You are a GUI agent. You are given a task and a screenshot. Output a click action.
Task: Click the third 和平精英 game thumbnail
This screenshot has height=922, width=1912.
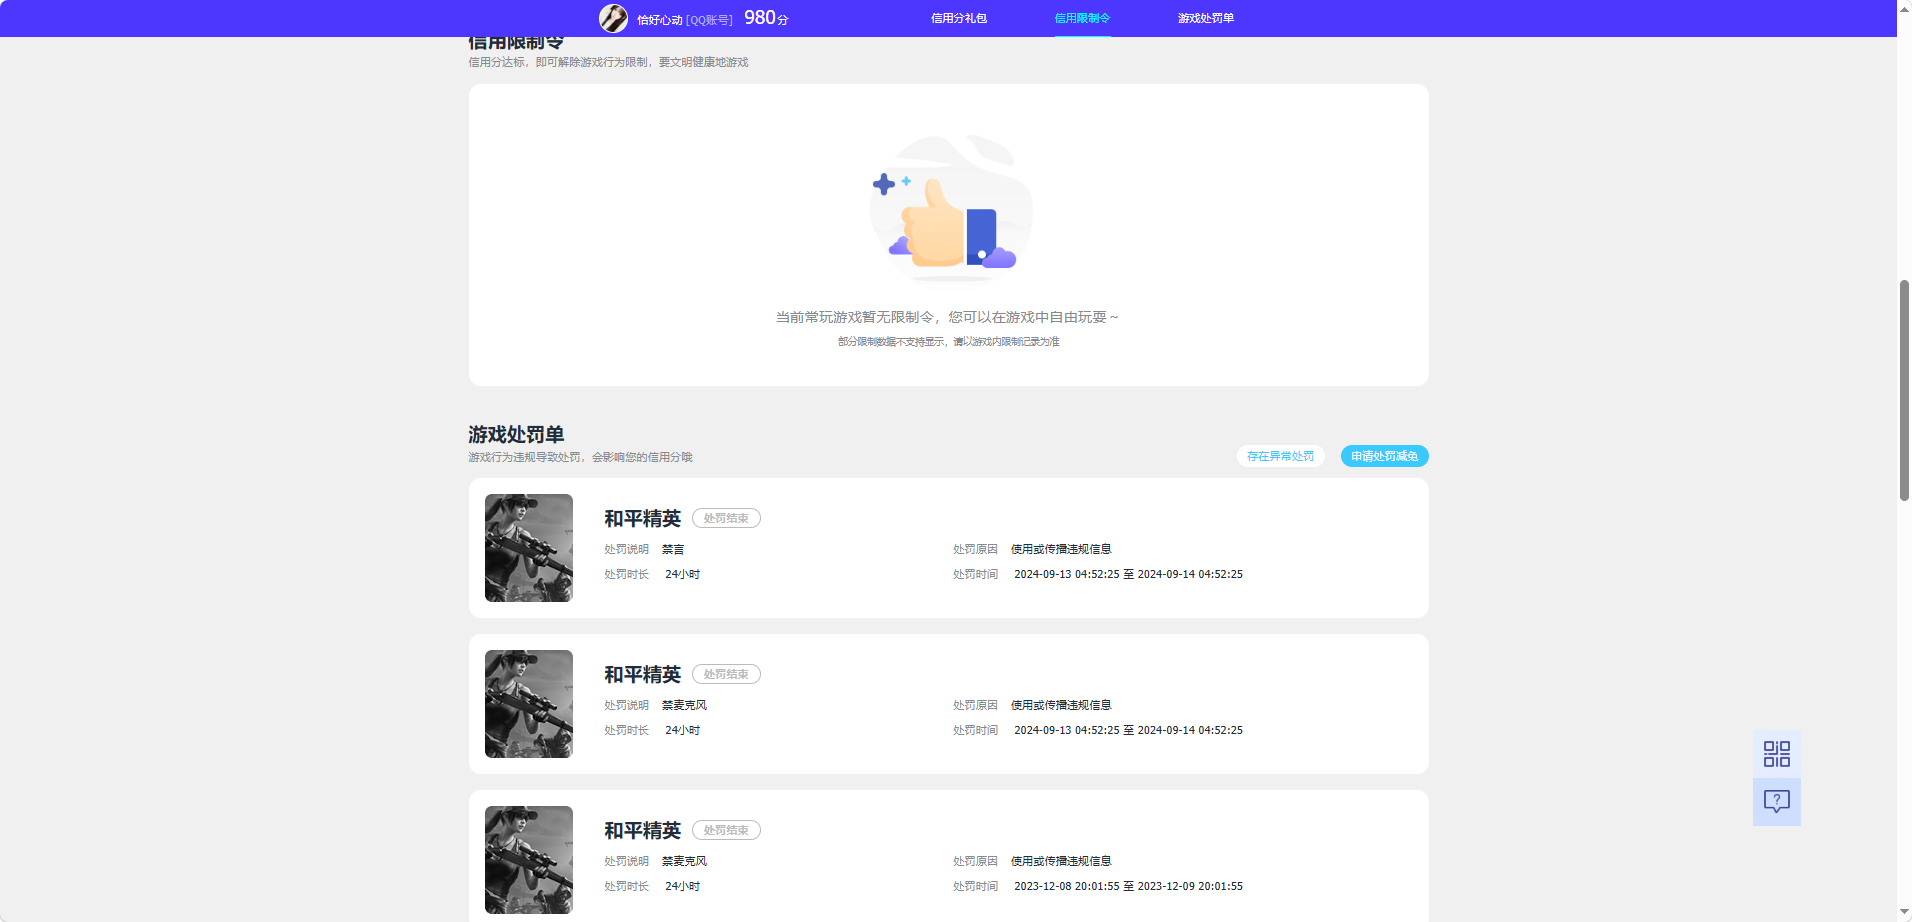(x=528, y=859)
